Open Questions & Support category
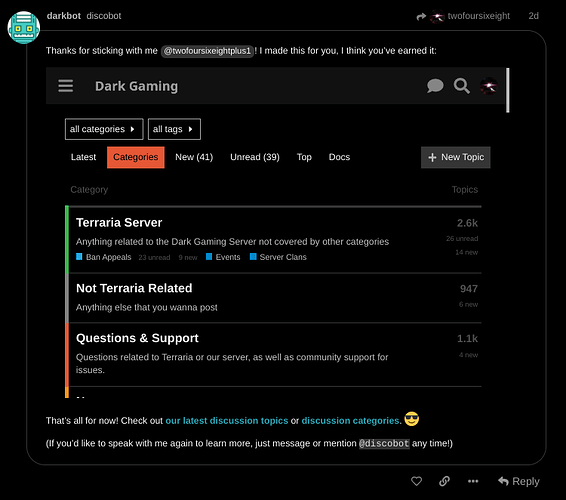Image resolution: width=566 pixels, height=500 pixels. pyautogui.click(x=137, y=338)
